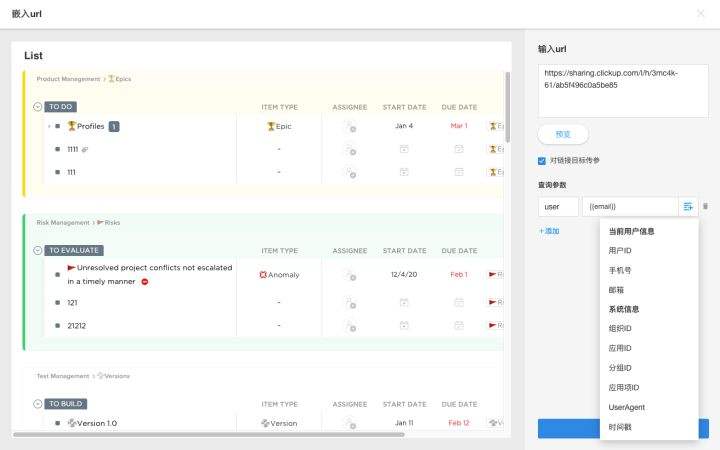Select 用户ID from the variable menu
Screen dimensions: 720x450
click(620, 250)
